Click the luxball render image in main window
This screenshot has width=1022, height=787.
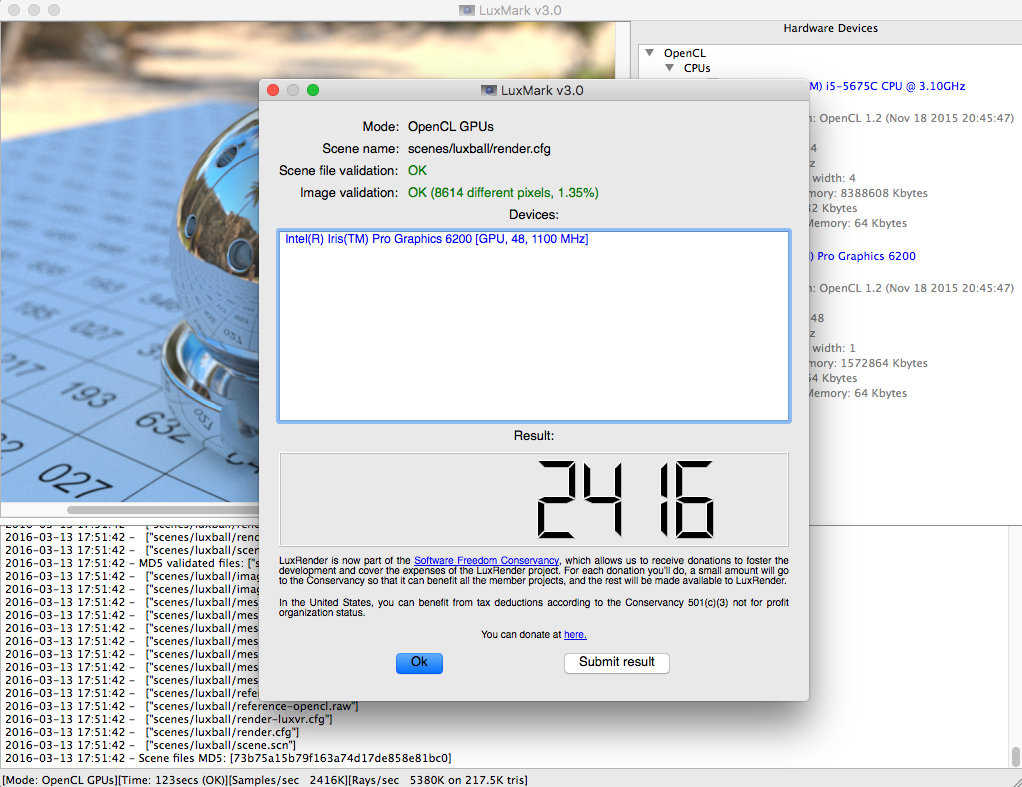[x=130, y=261]
